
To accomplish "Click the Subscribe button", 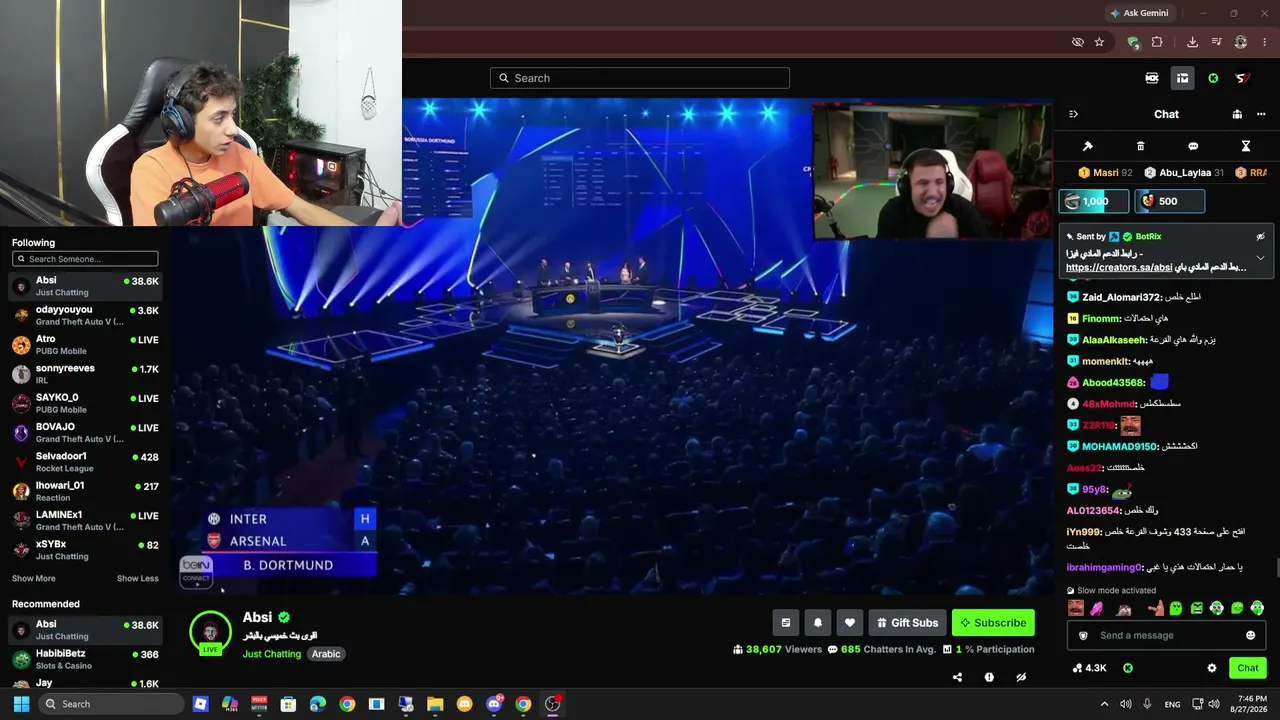I will coord(993,623).
